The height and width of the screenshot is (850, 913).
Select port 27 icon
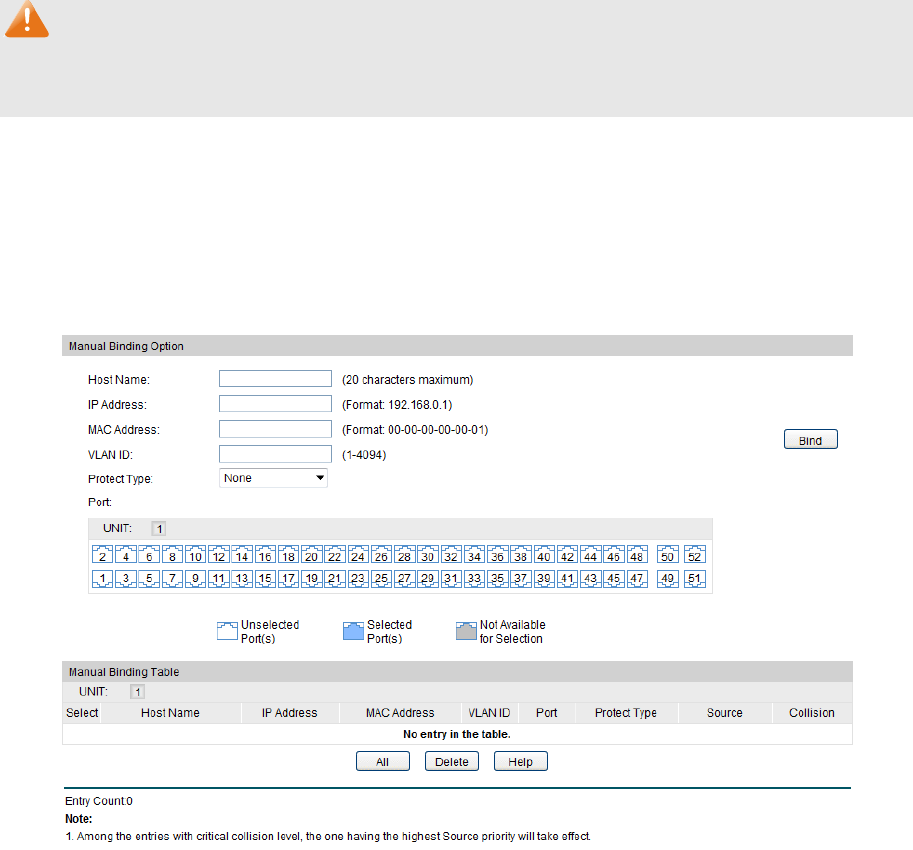coord(405,578)
